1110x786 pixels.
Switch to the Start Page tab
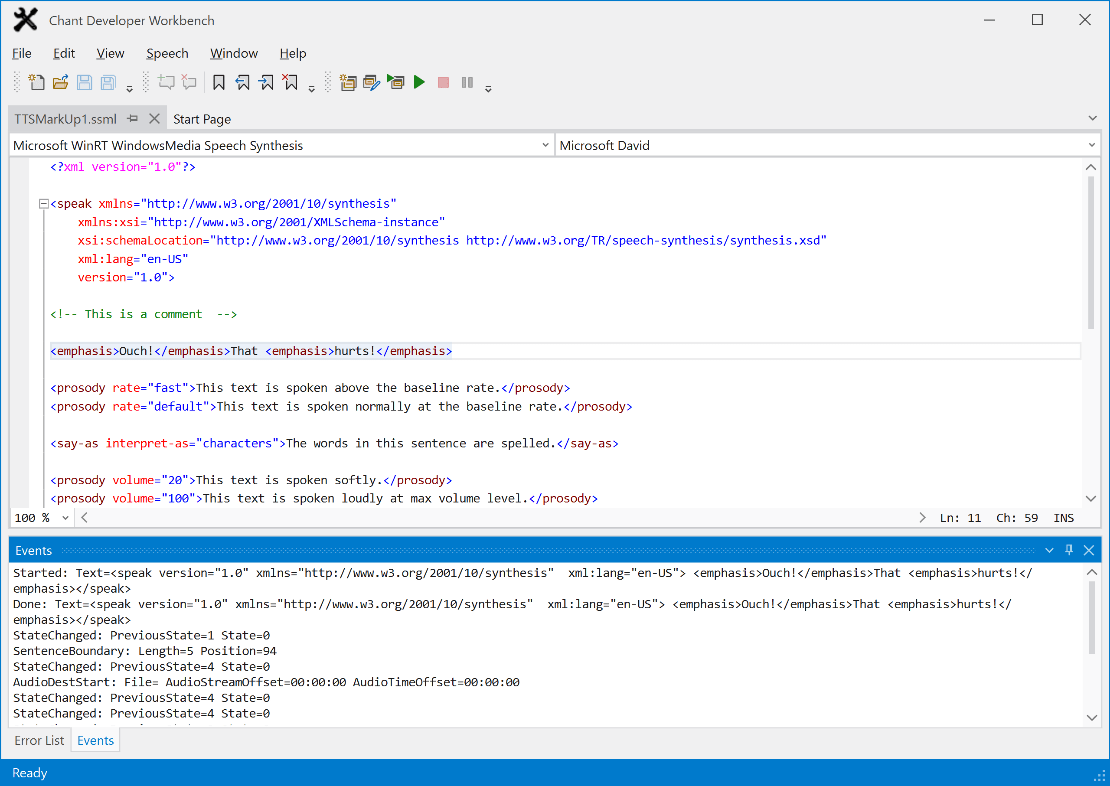(x=203, y=118)
